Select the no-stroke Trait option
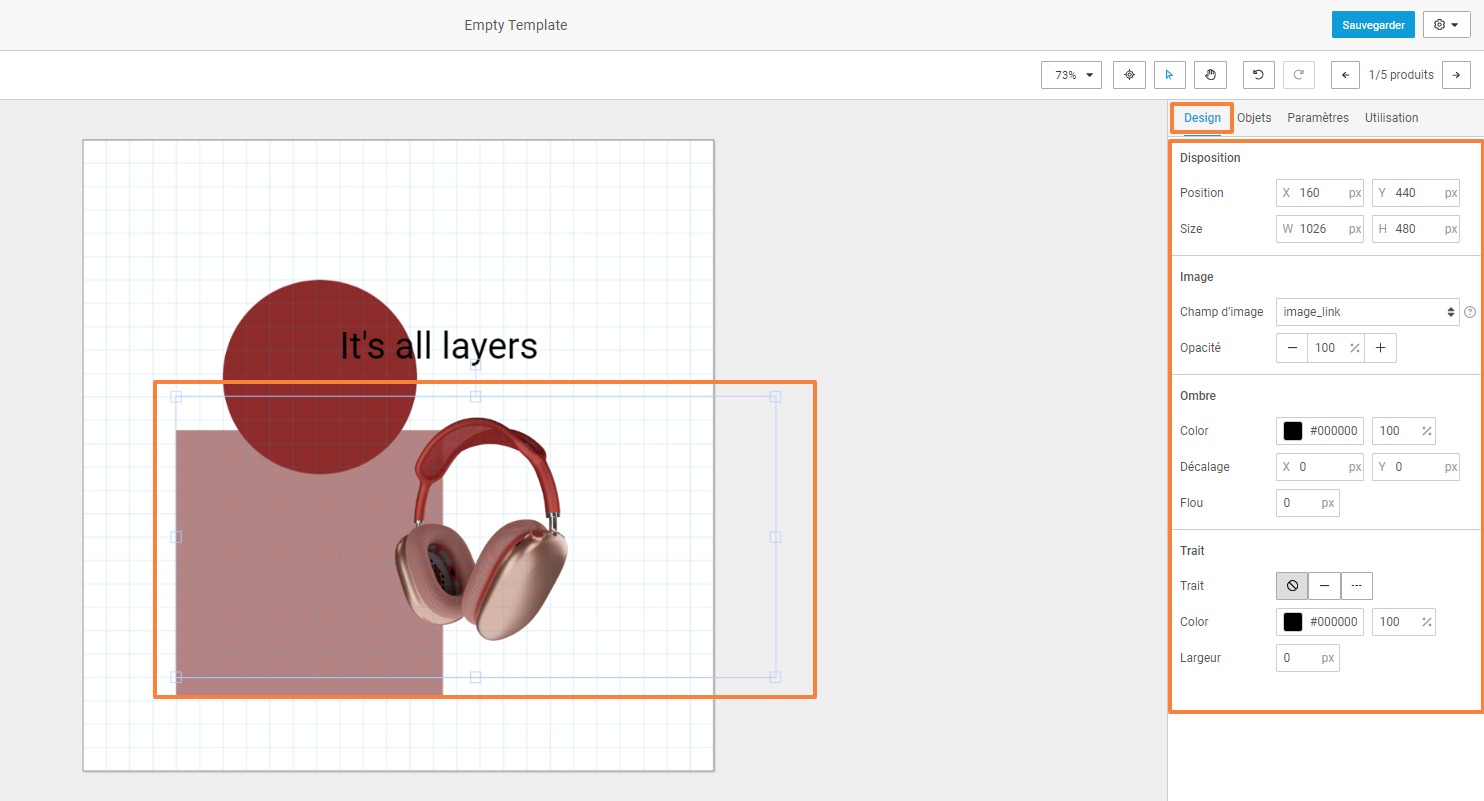Viewport: 1484px width, 801px height. (1292, 586)
